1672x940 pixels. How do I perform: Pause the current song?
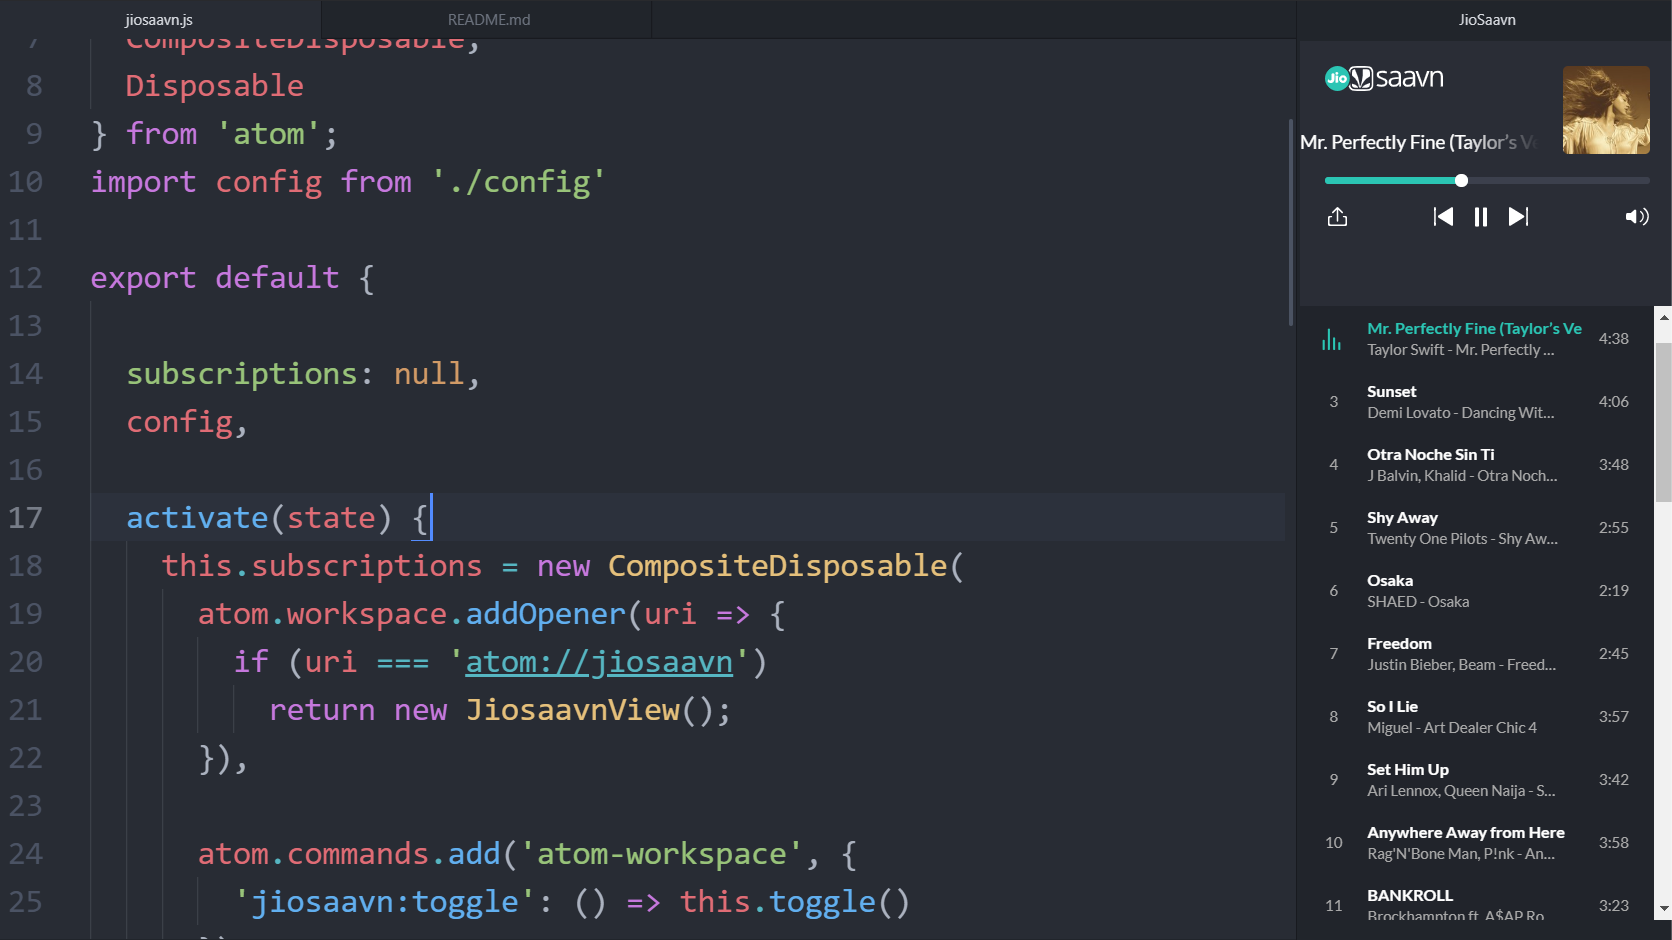[1481, 217]
